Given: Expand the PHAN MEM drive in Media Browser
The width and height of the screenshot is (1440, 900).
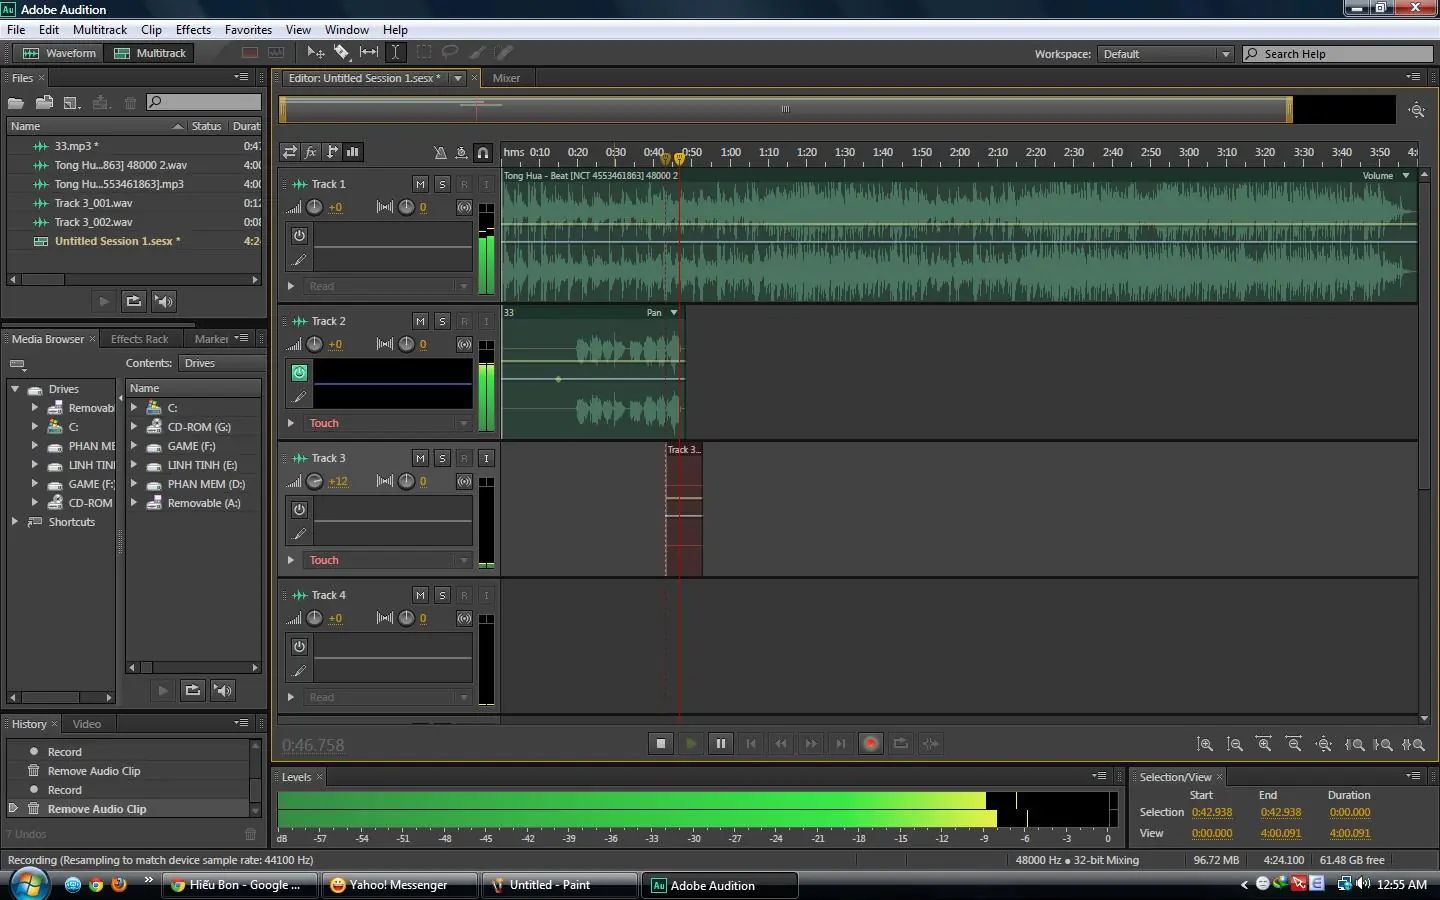Looking at the screenshot, I should pos(33,446).
